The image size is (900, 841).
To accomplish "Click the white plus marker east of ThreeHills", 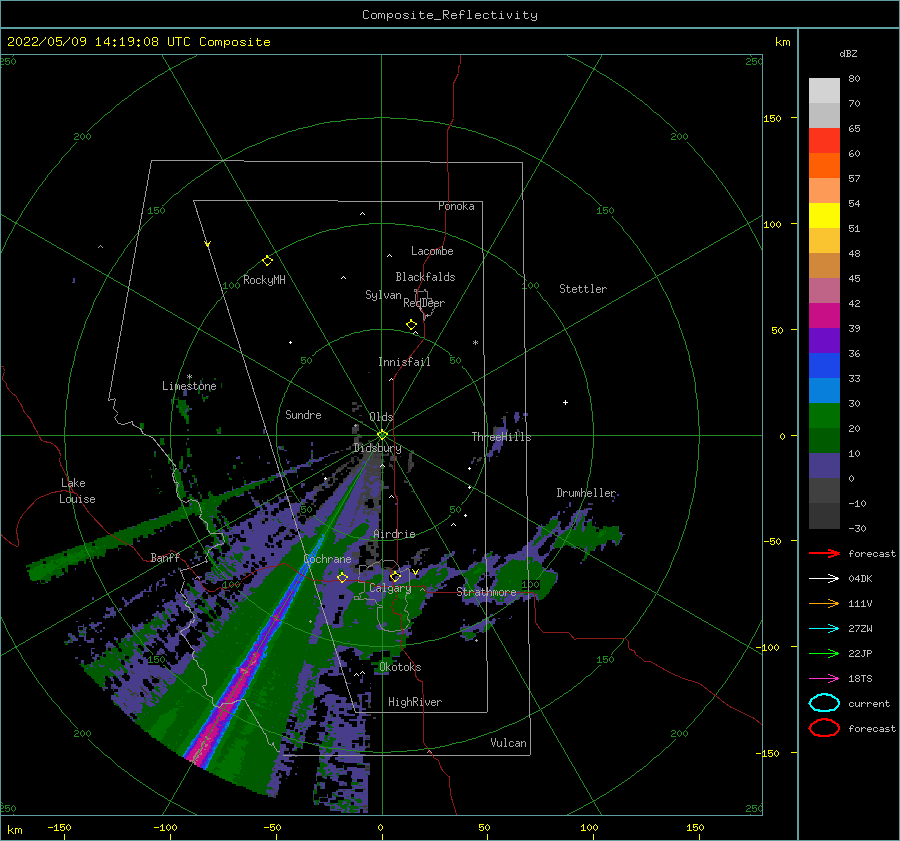I will coord(565,402).
